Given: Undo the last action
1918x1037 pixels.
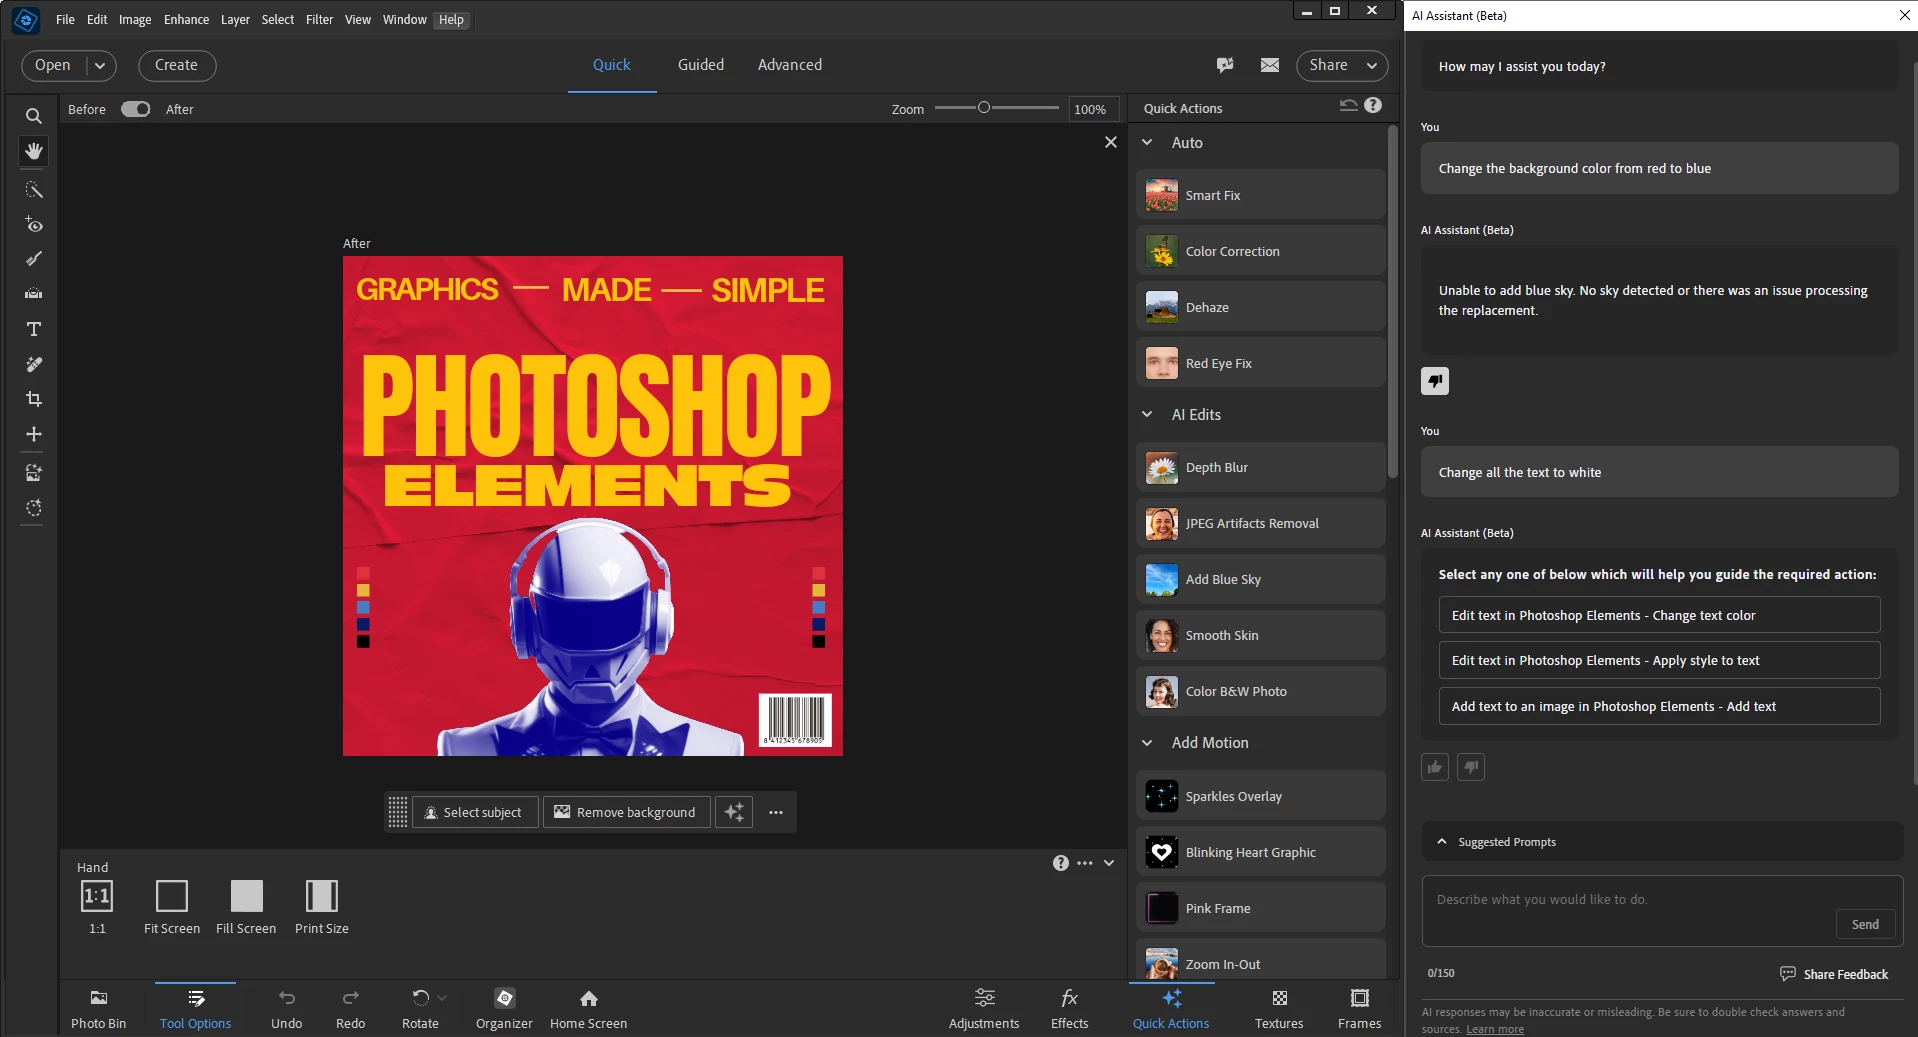Looking at the screenshot, I should [286, 1008].
